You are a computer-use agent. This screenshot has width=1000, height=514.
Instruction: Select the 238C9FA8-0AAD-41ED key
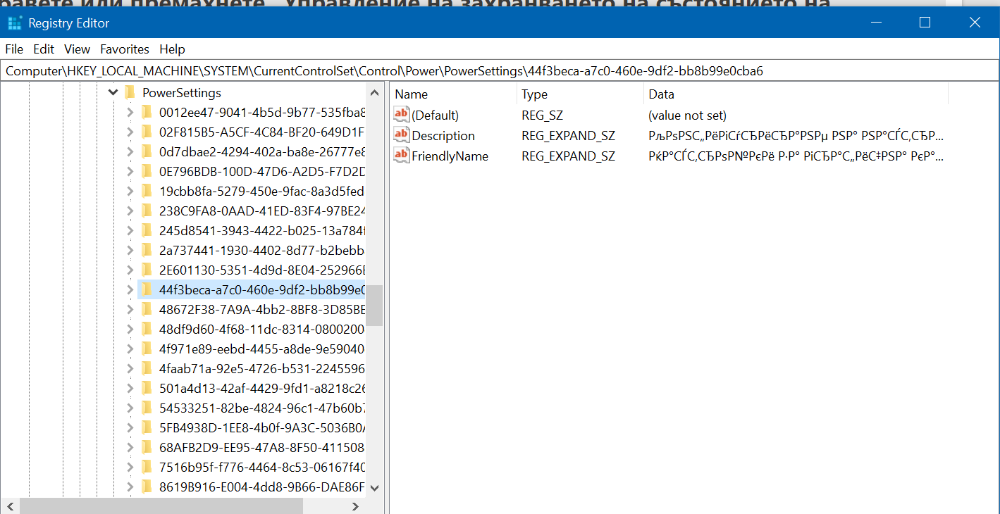coord(261,210)
